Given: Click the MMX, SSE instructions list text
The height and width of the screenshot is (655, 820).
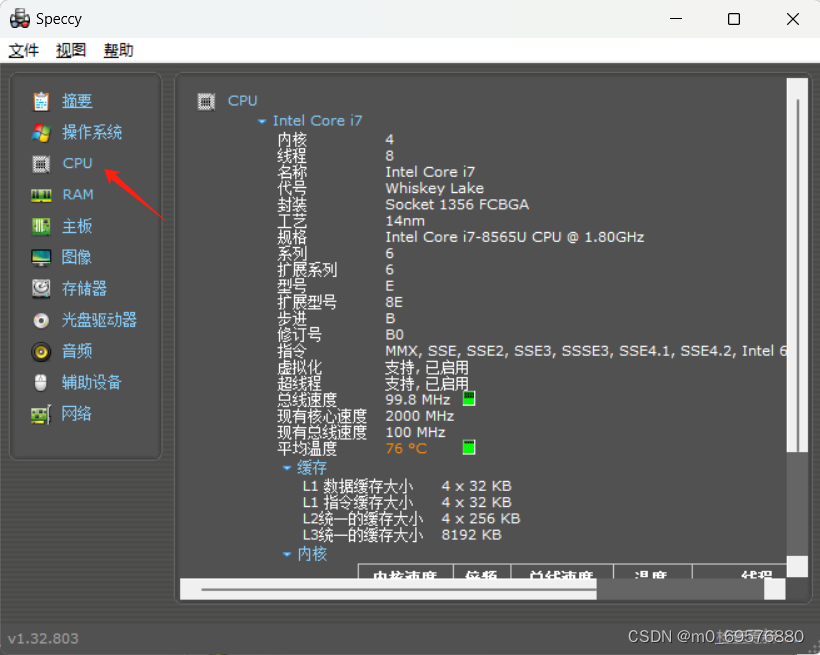Looking at the screenshot, I should (586, 351).
